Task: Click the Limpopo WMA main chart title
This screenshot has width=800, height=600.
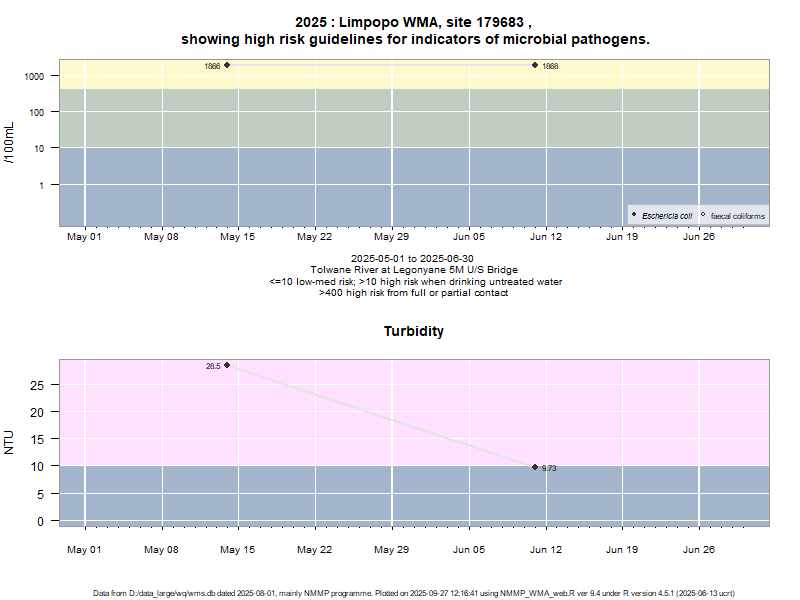Action: pos(415,30)
